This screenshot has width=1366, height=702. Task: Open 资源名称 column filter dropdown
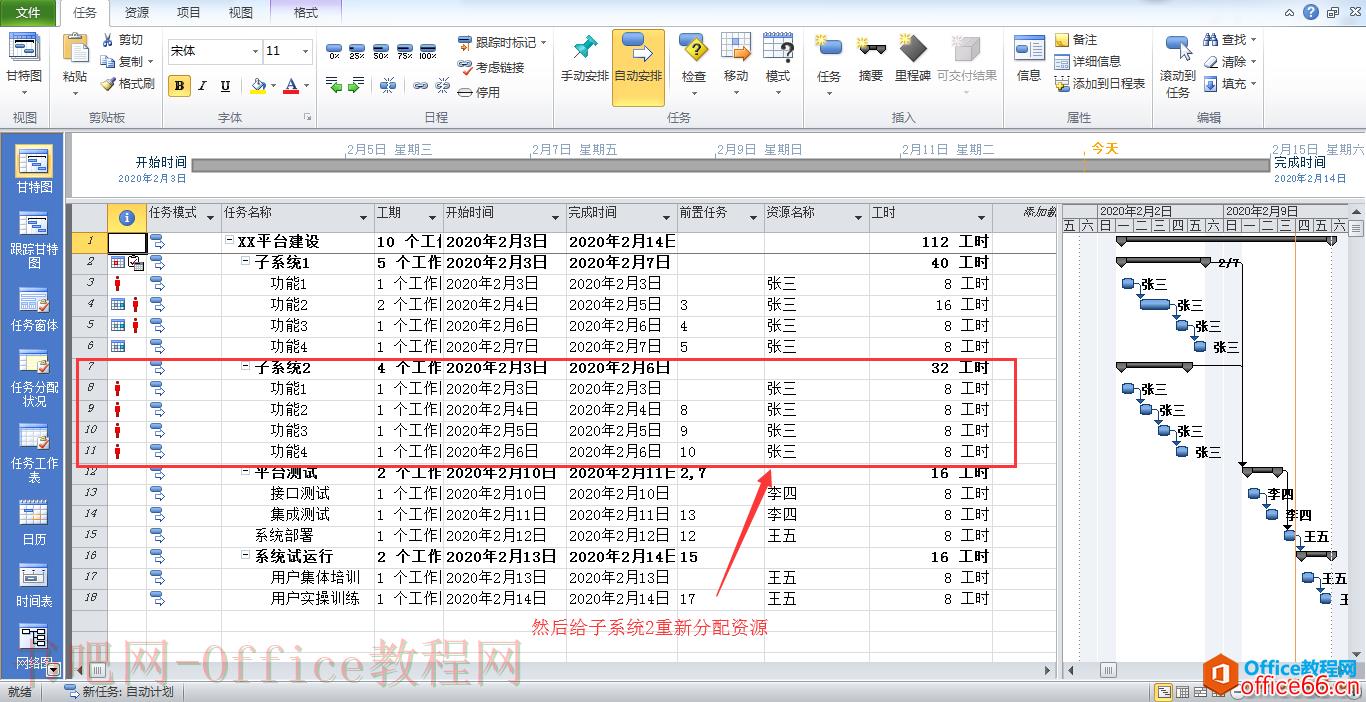[858, 217]
